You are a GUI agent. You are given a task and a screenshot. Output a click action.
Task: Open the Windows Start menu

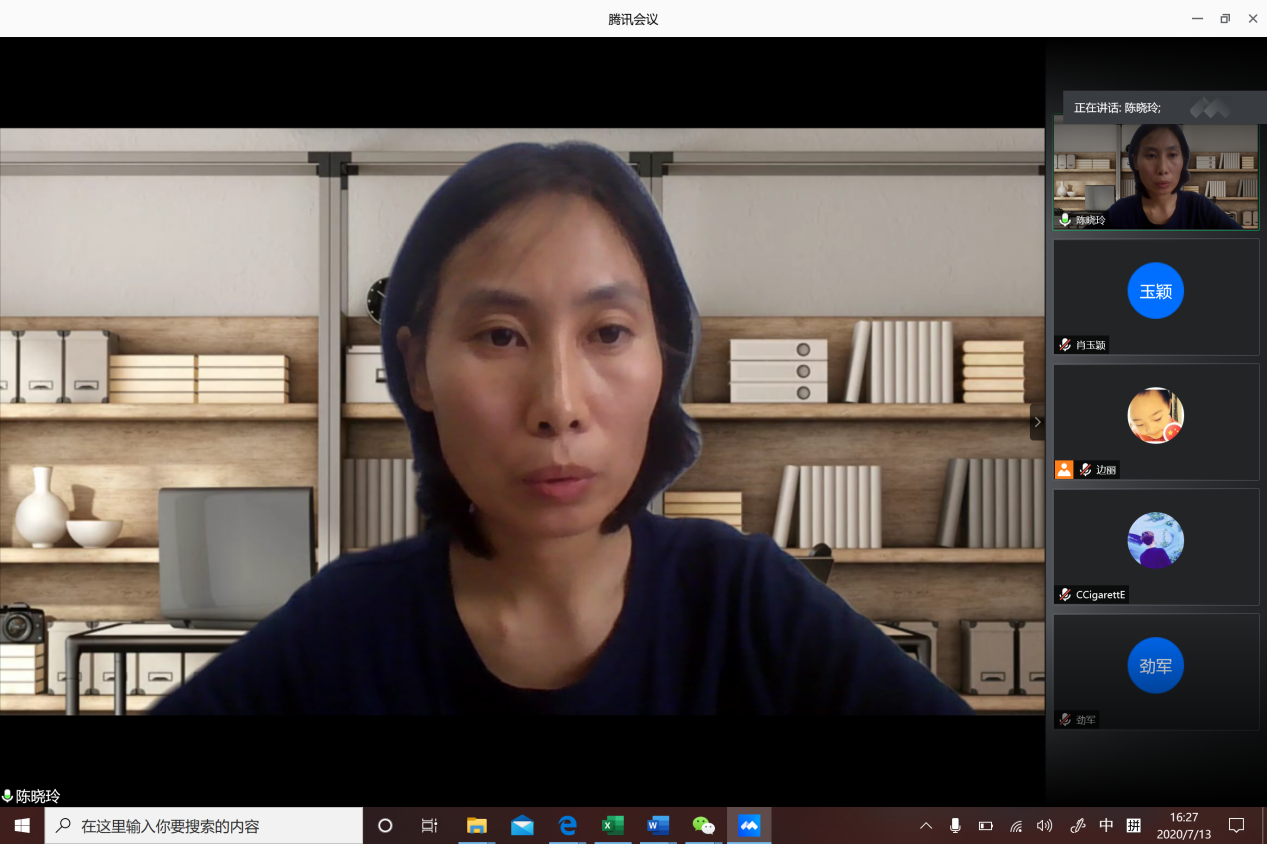[x=22, y=826]
